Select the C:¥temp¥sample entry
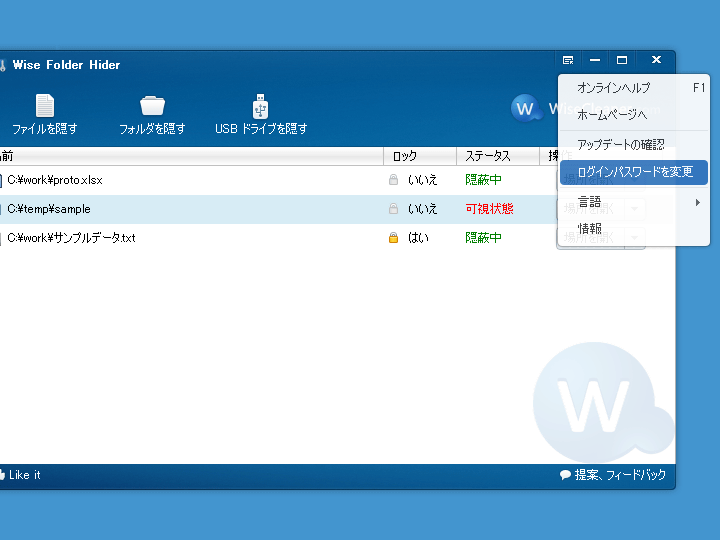This screenshot has height=540, width=720. (49, 209)
